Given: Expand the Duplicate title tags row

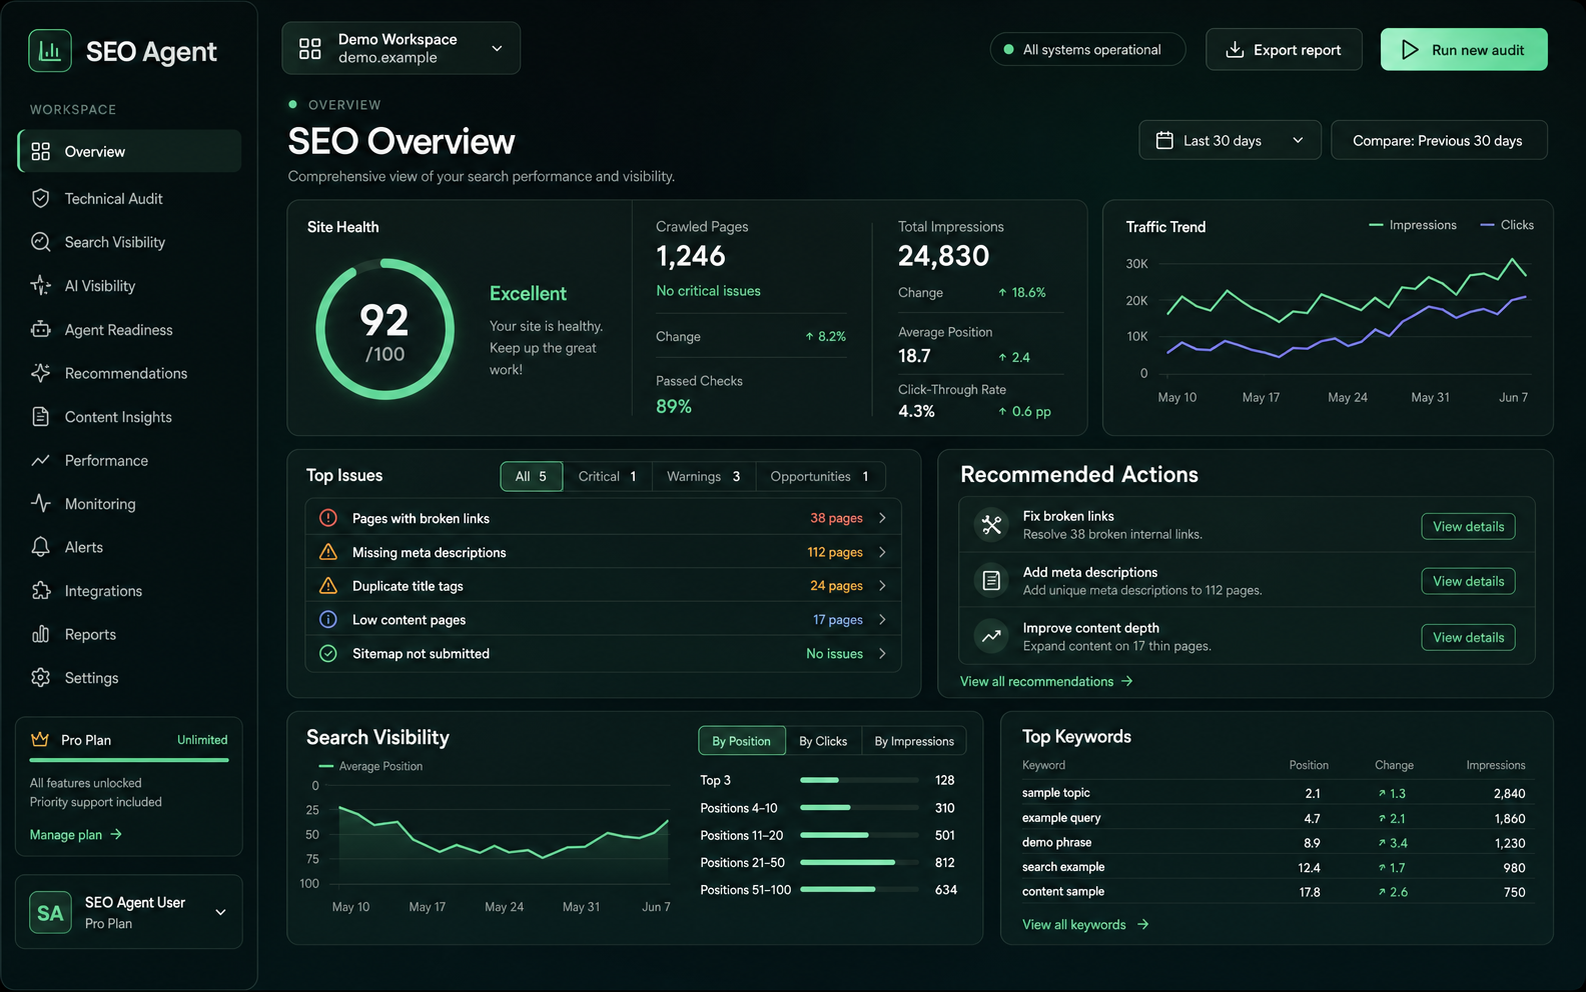Looking at the screenshot, I should pos(603,586).
